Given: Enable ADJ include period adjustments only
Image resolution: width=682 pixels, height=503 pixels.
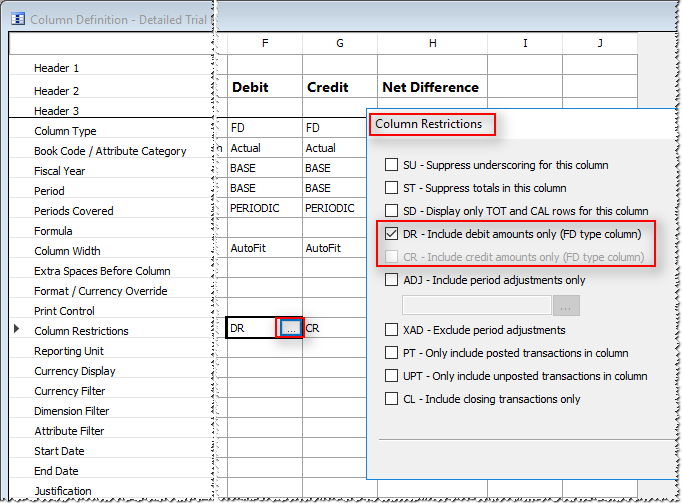Looking at the screenshot, I should [x=393, y=280].
